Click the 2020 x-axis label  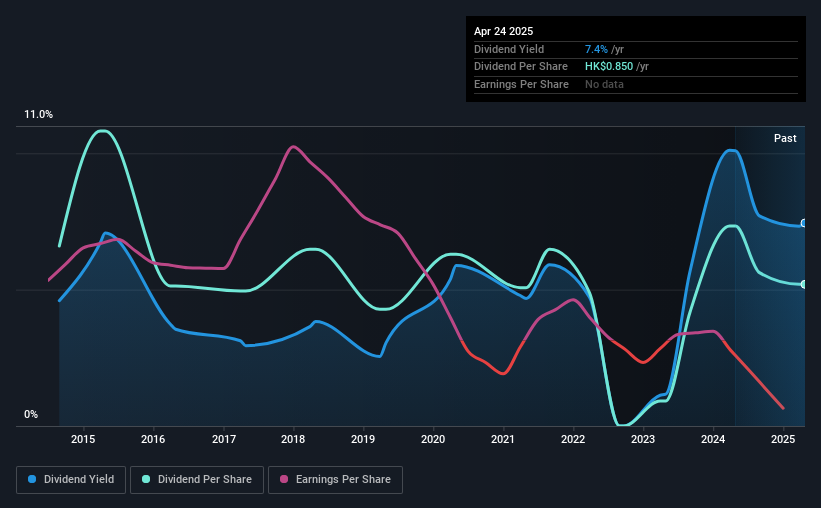coord(433,439)
